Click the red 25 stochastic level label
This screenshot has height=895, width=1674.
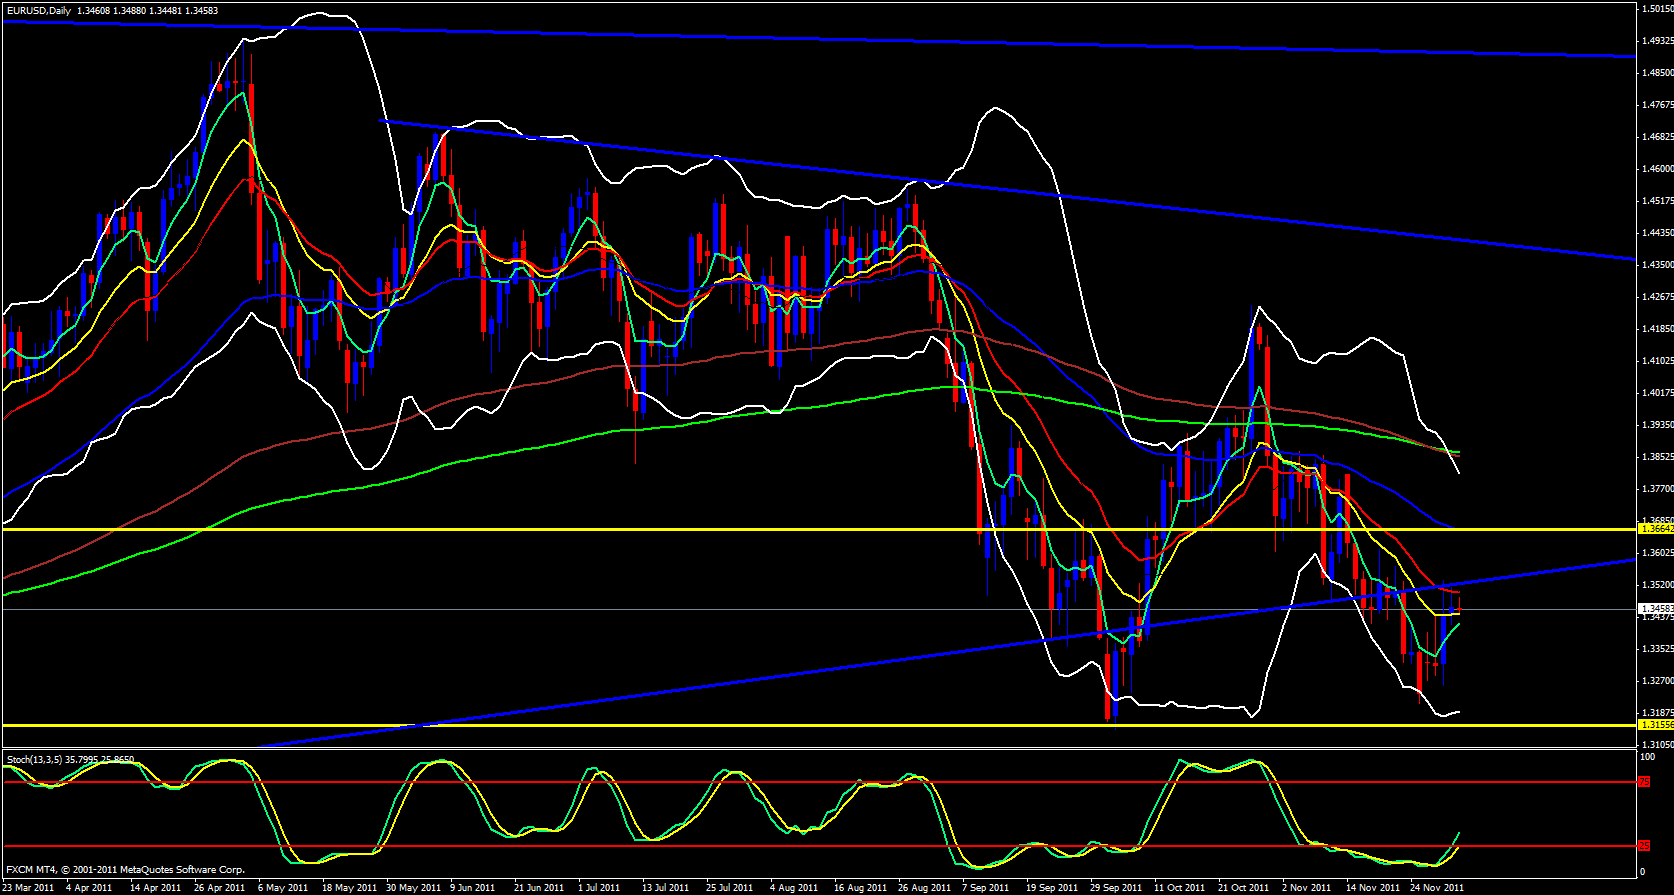pyautogui.click(x=1644, y=846)
